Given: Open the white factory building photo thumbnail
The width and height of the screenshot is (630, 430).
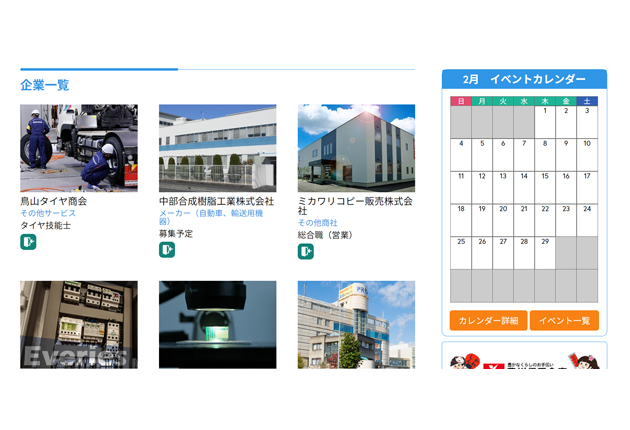Looking at the screenshot, I should tap(217, 148).
